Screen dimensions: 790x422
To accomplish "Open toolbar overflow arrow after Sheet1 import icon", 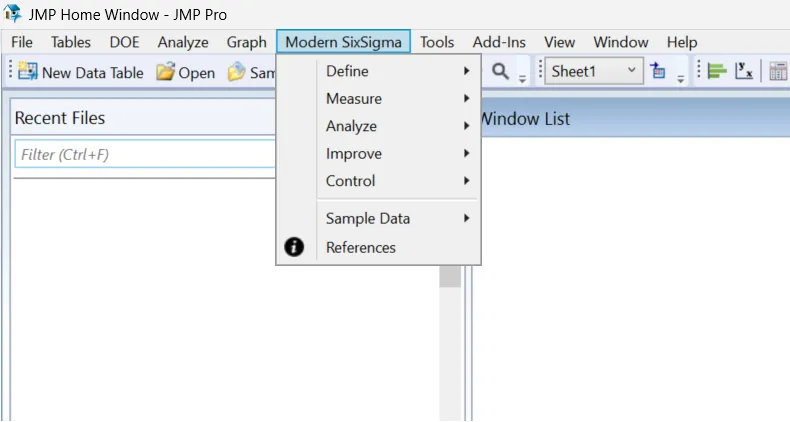I will coord(681,79).
